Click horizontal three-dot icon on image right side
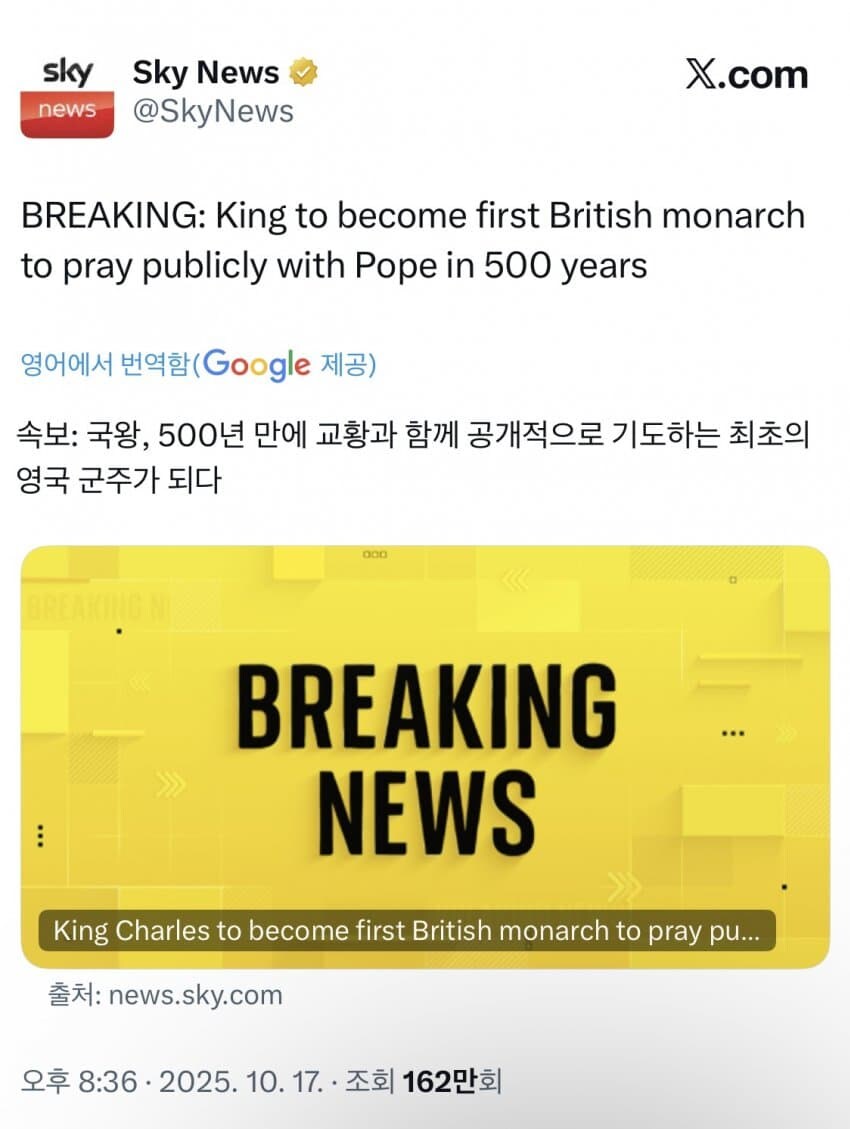The image size is (850, 1129). 733,733
